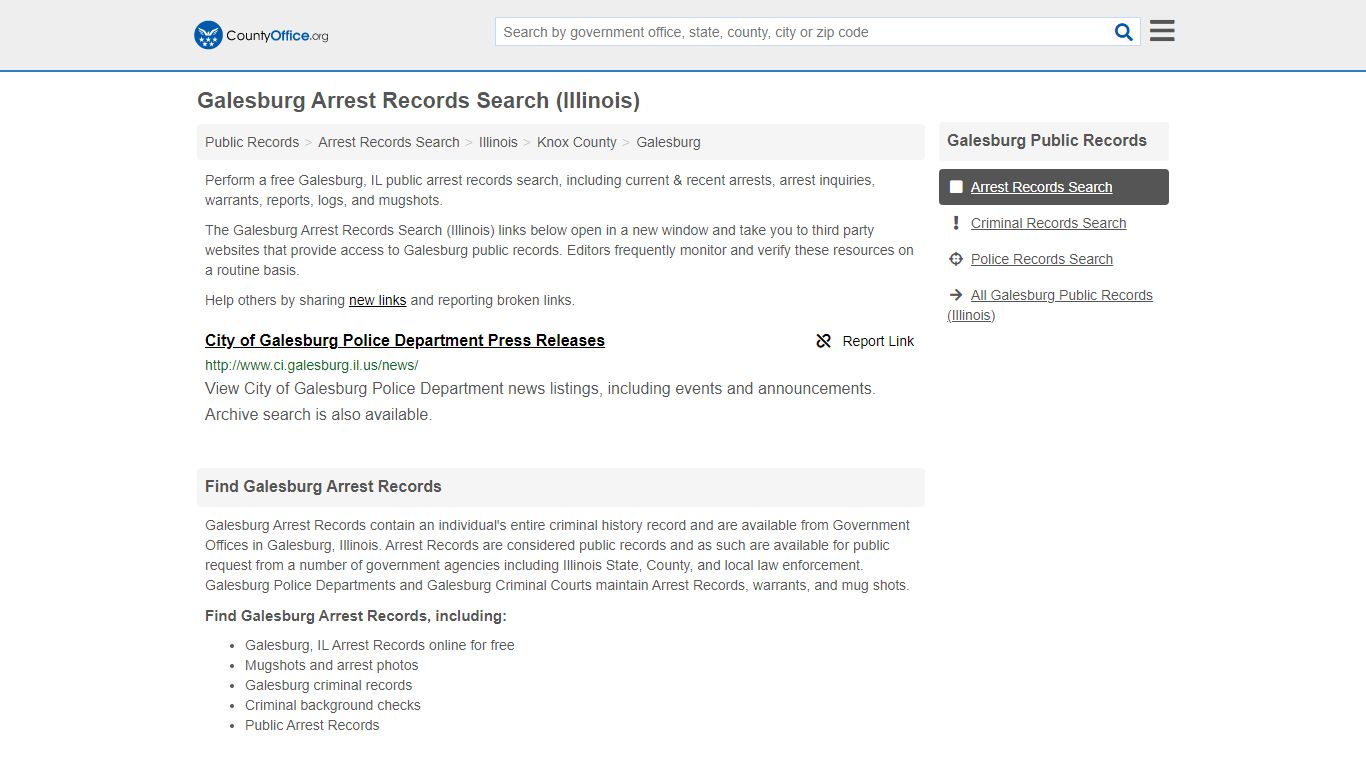Select Galesburg breadcrumb
Viewport: 1366px width, 768px height.
pos(668,142)
